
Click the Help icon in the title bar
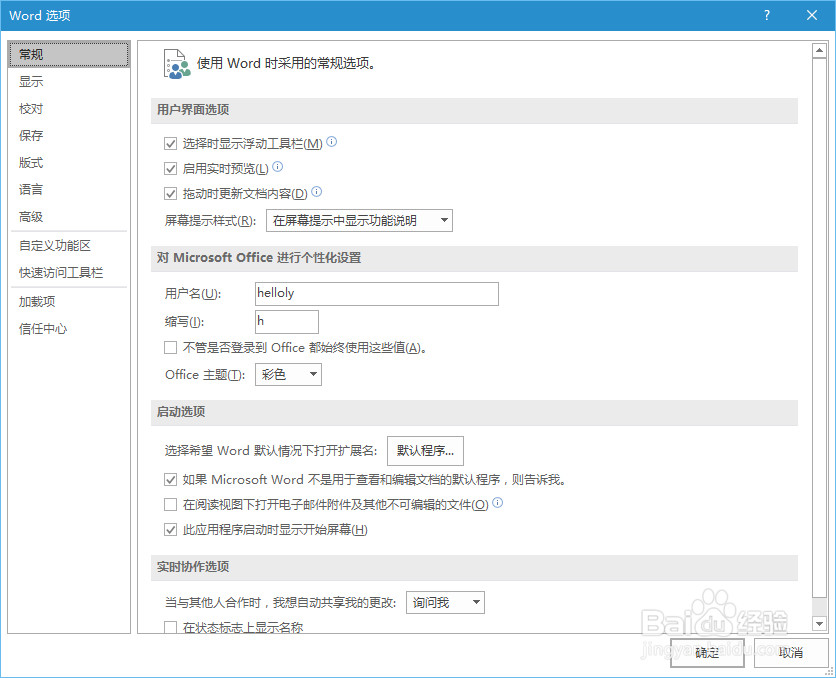766,15
